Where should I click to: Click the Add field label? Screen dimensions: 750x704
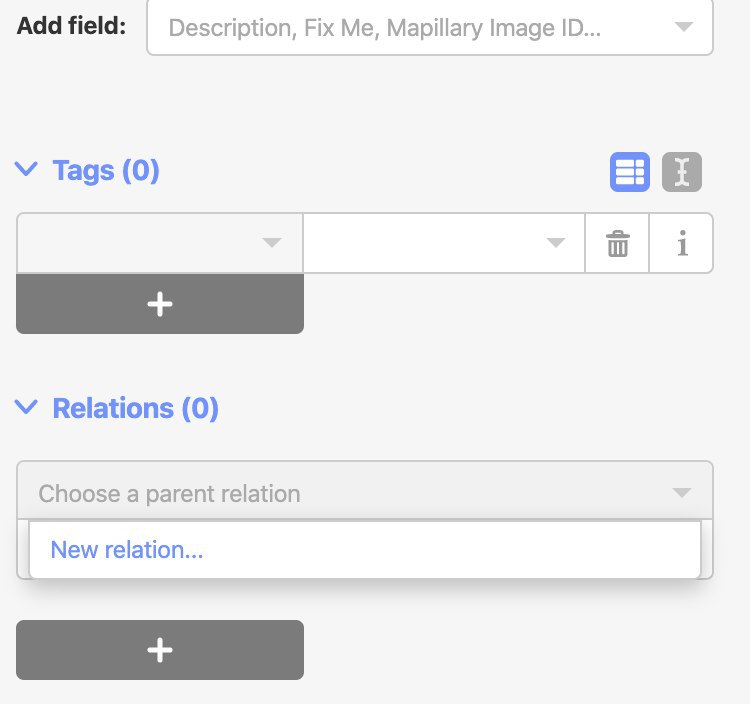[x=71, y=25]
